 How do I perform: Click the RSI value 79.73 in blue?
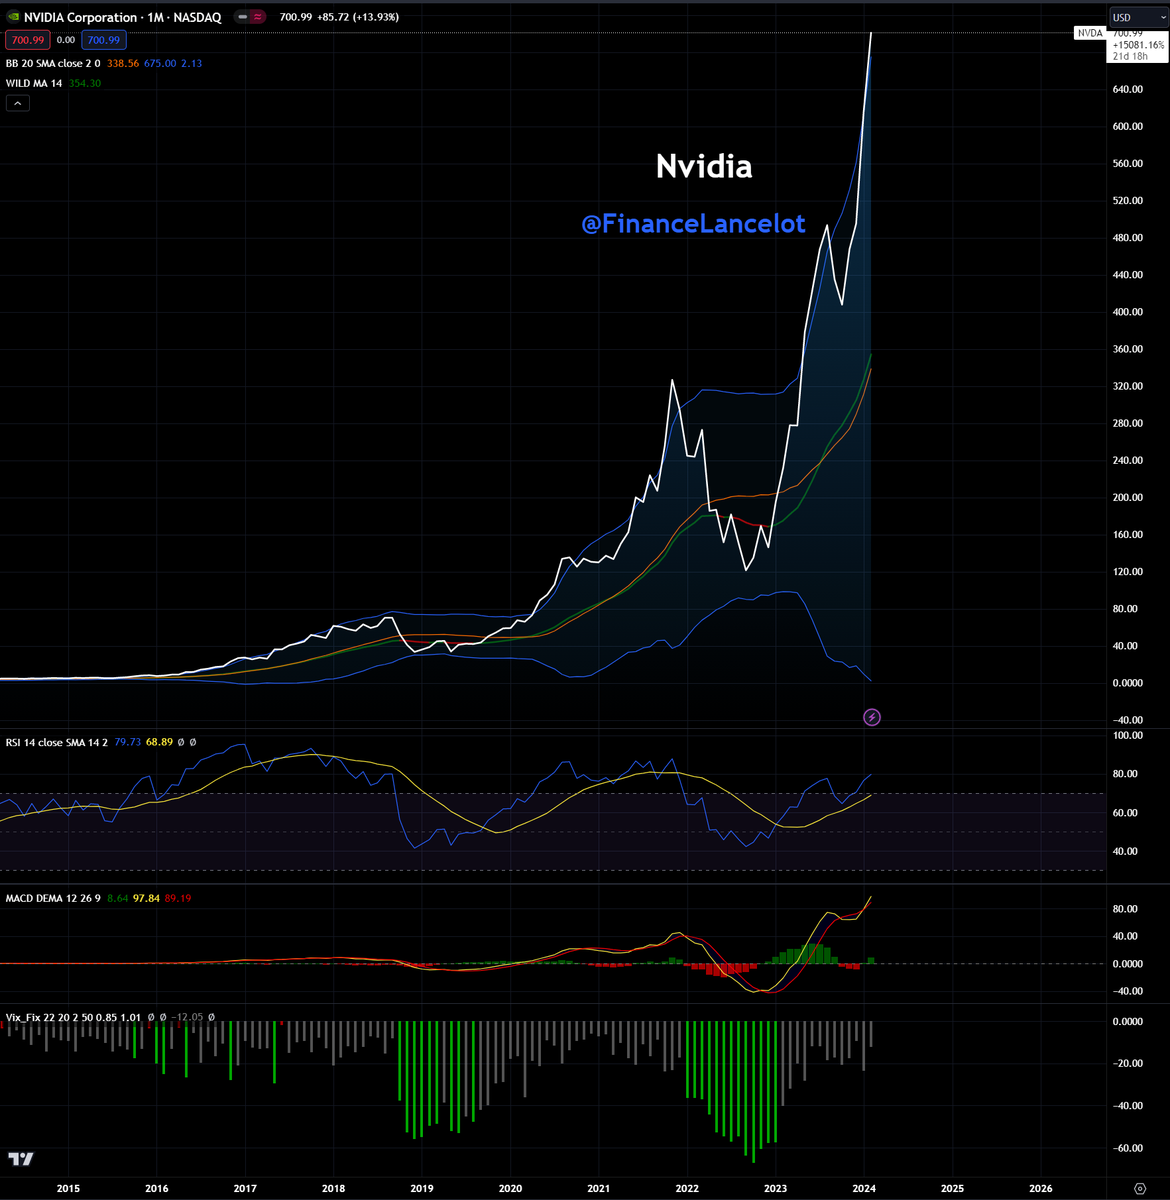pyautogui.click(x=128, y=742)
